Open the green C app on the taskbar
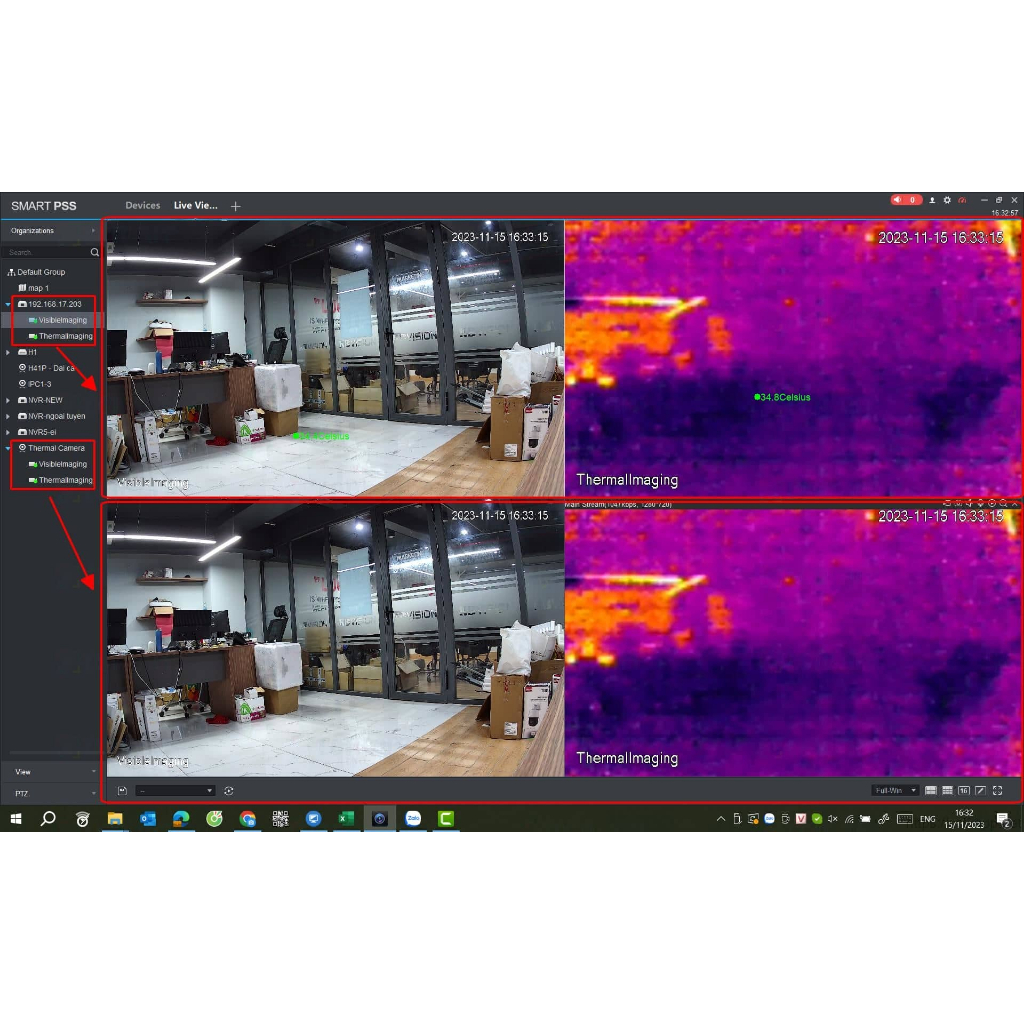This screenshot has height=1024, width=1024. pyautogui.click(x=446, y=819)
